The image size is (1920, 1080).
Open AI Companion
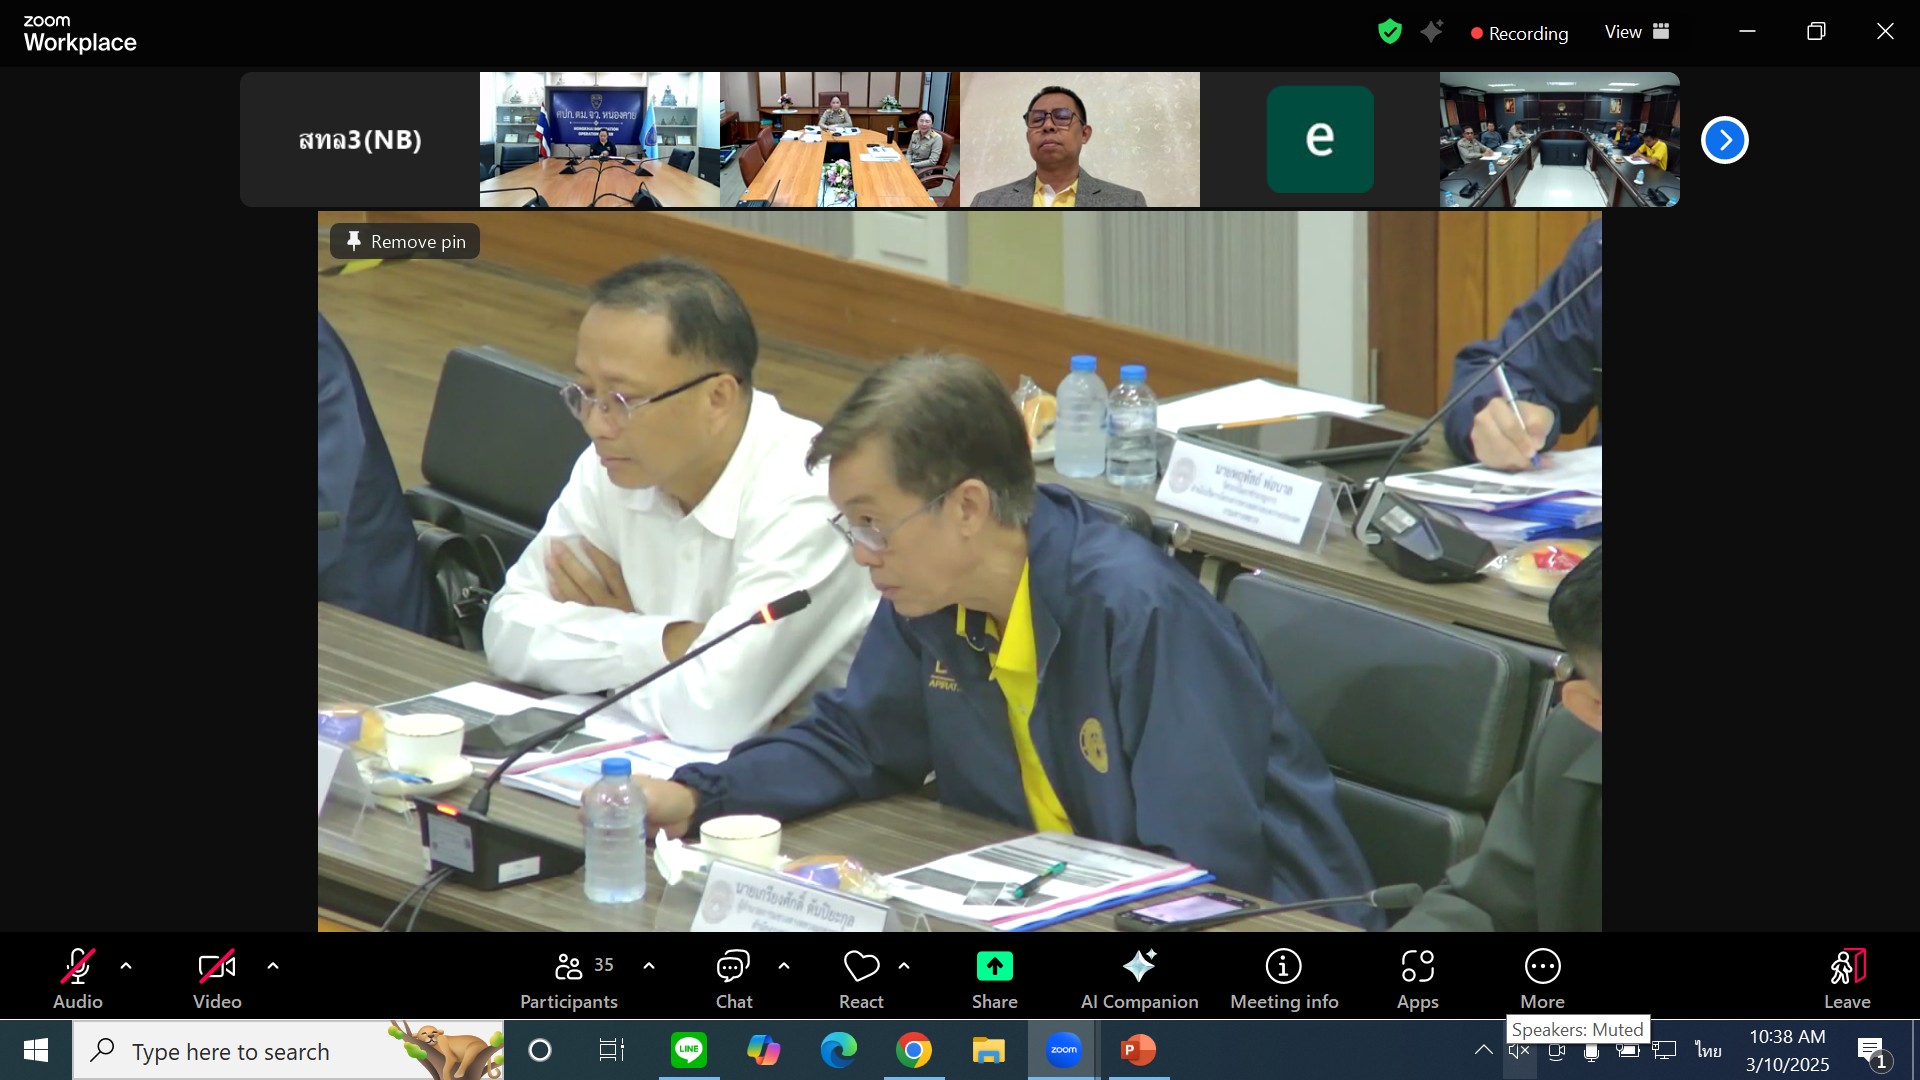coord(1139,978)
